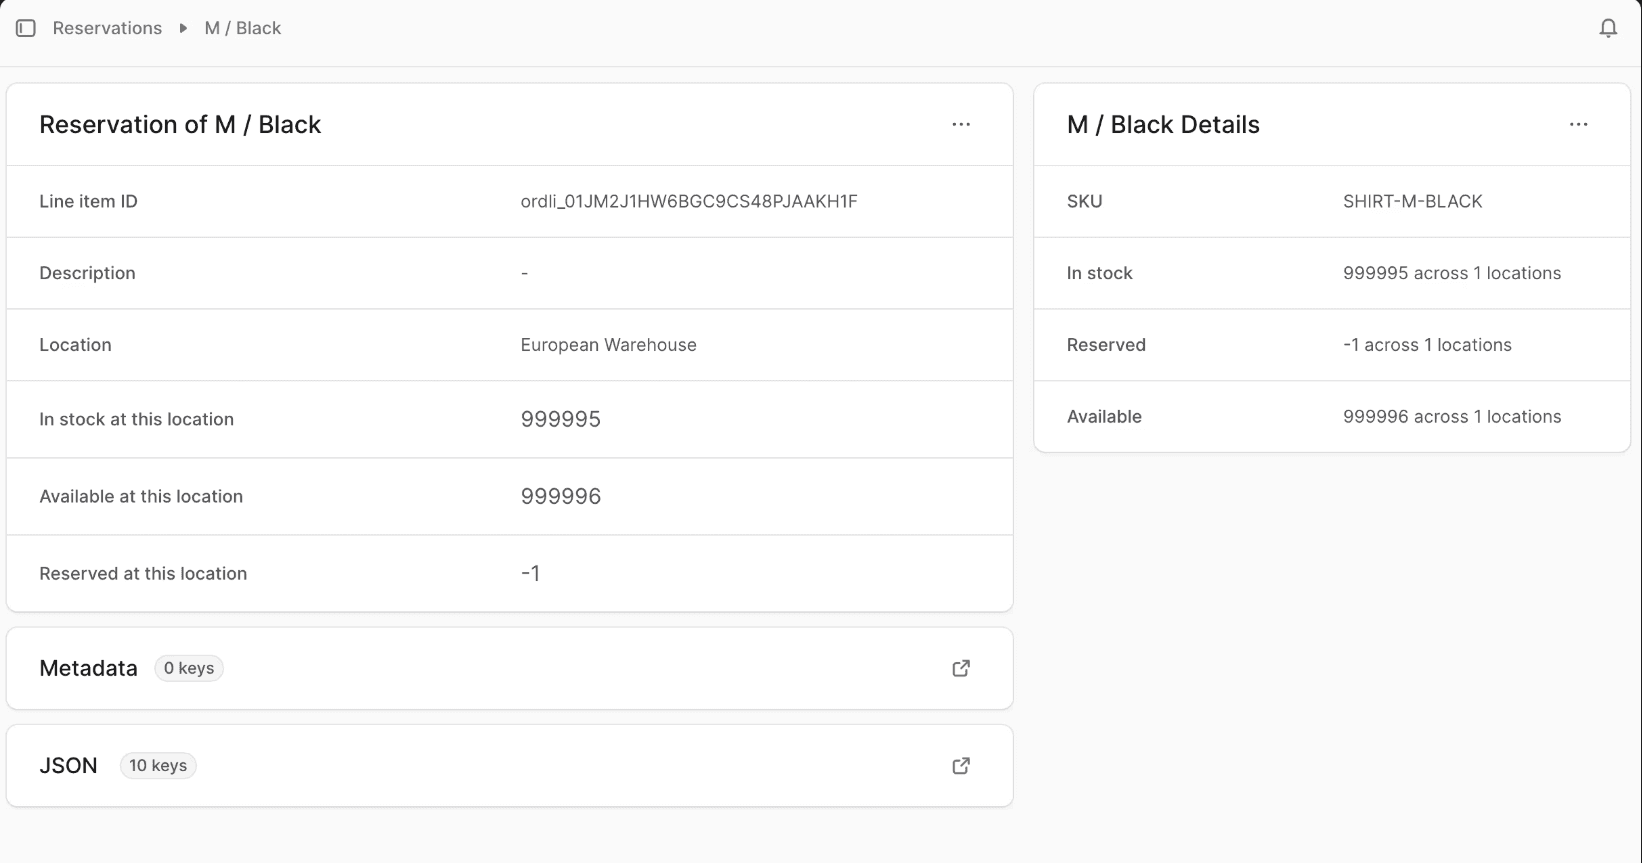1642x863 pixels.
Task: Click the SHIRT-M-BLACK SKU value
Action: (x=1412, y=201)
